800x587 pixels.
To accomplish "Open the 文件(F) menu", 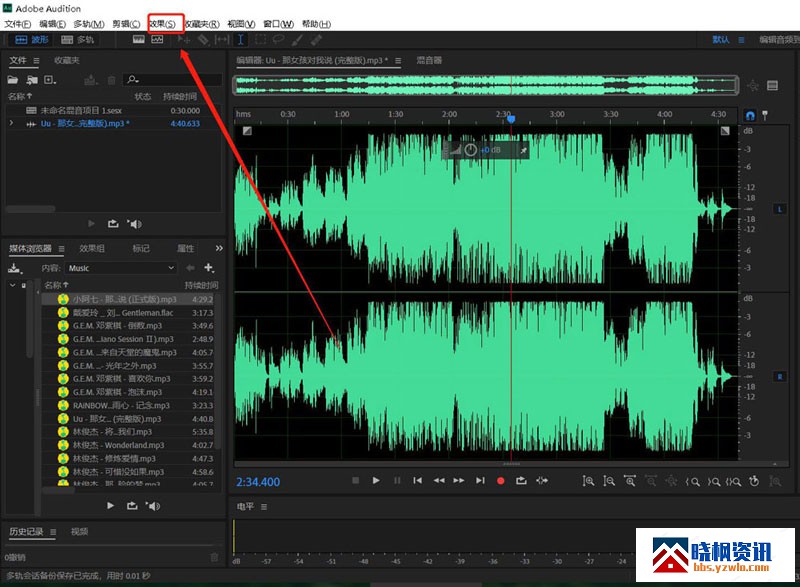I will click(x=17, y=24).
